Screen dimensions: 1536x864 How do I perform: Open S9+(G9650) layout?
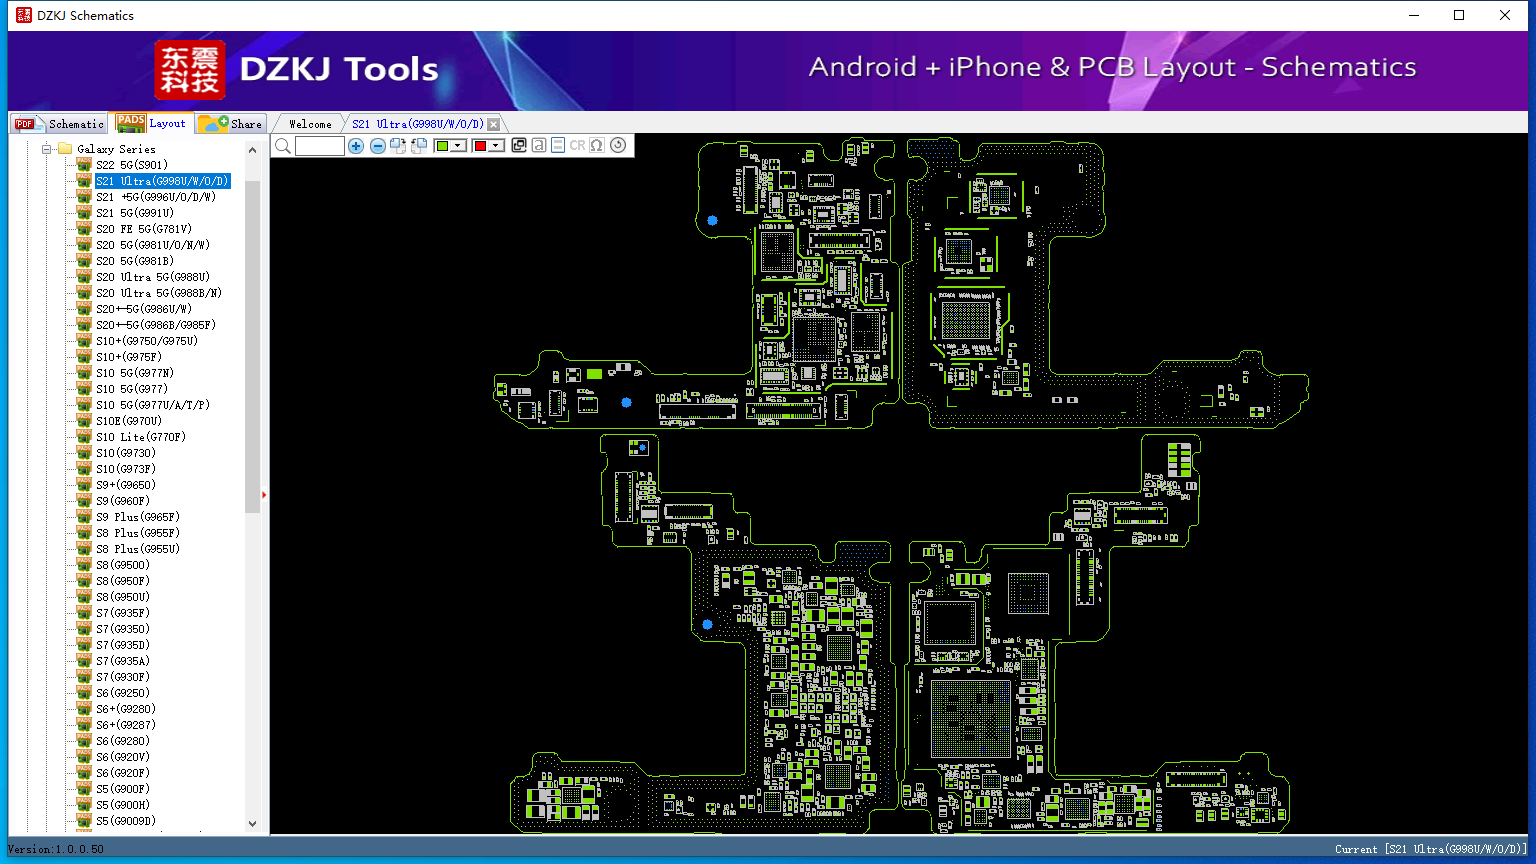(126, 485)
